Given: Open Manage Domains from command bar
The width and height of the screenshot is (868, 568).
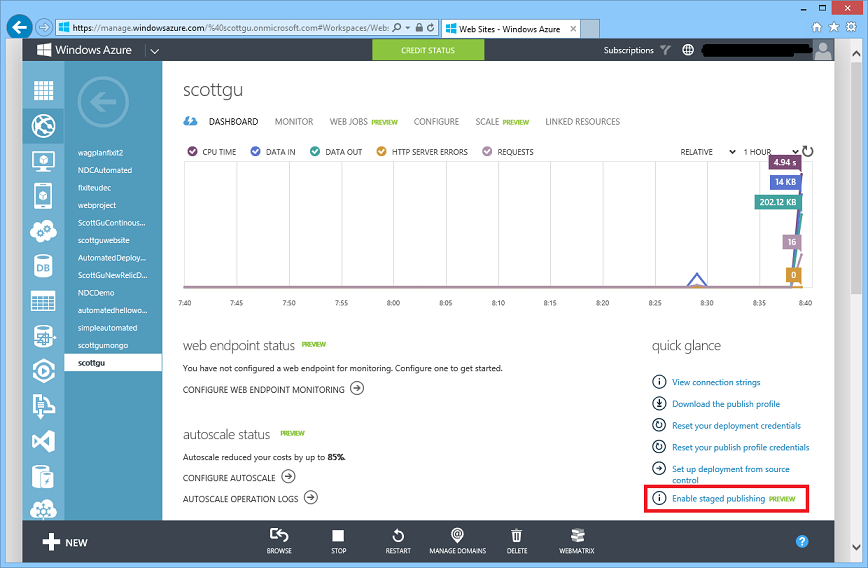Looking at the screenshot, I should [457, 537].
